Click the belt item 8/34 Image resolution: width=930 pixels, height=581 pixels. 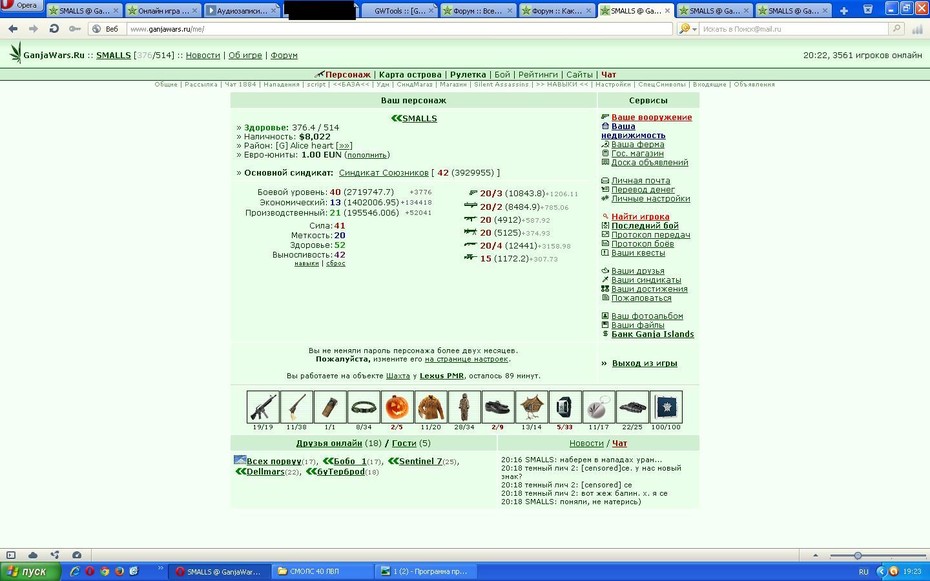364,407
